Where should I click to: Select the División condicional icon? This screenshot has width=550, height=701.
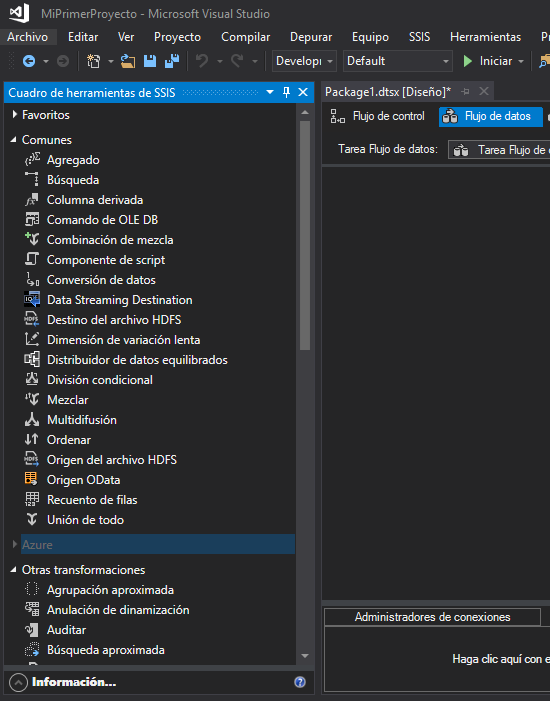[x=32, y=380]
